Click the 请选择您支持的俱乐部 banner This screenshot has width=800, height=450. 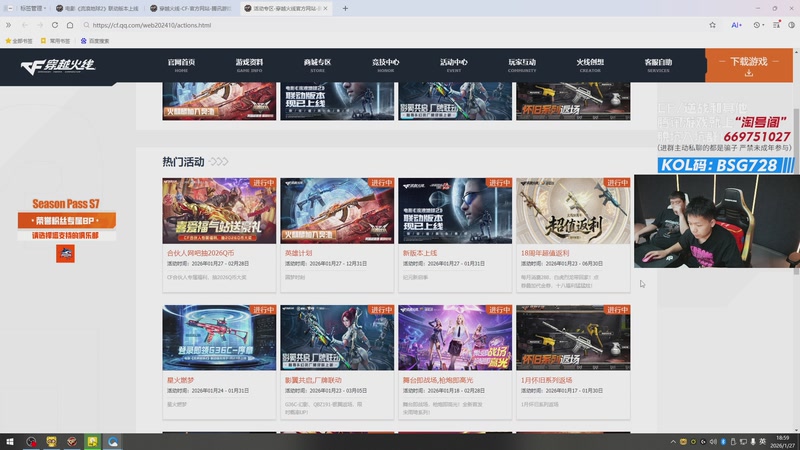tap(66, 235)
